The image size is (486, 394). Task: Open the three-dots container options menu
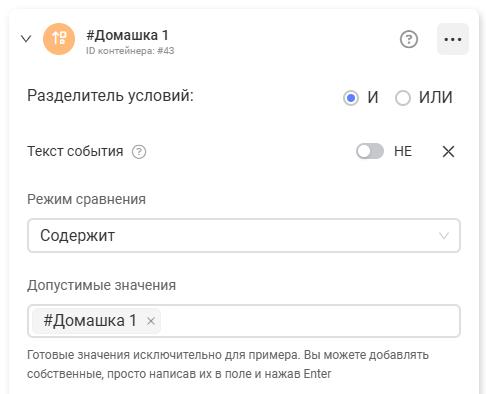coord(453,39)
